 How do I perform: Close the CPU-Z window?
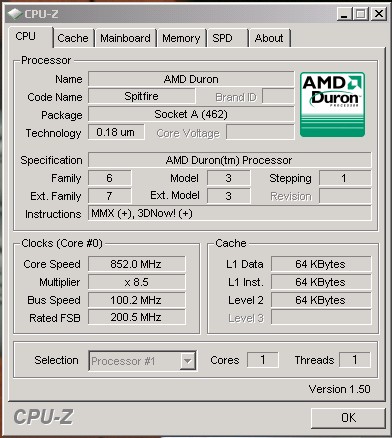379,14
